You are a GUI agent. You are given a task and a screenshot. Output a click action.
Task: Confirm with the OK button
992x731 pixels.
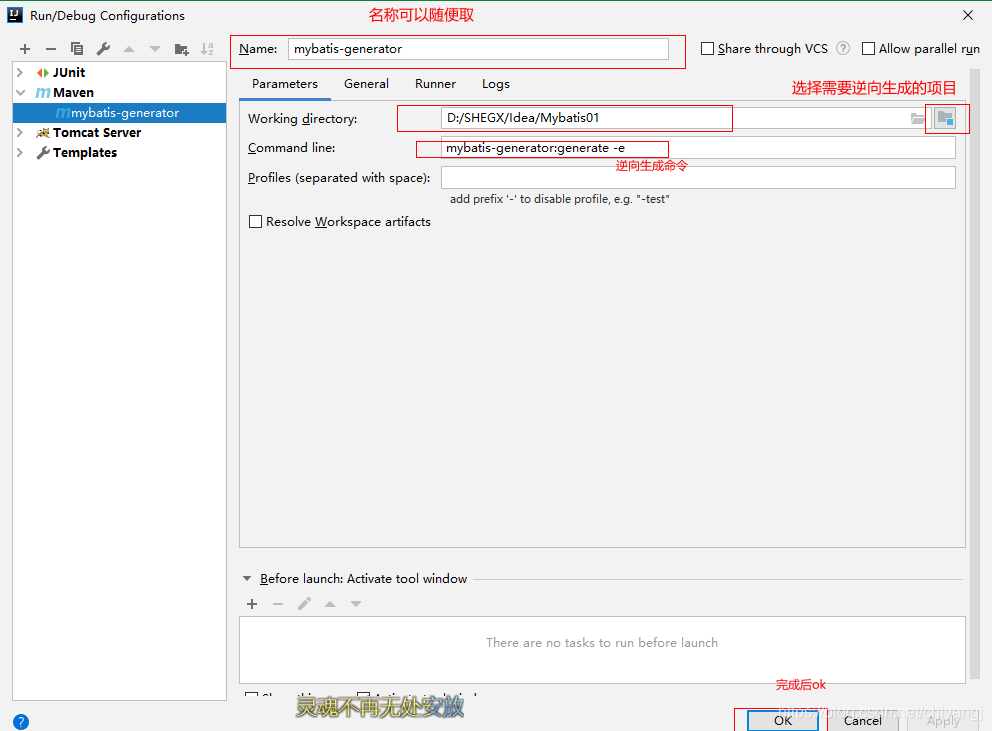[x=783, y=720]
